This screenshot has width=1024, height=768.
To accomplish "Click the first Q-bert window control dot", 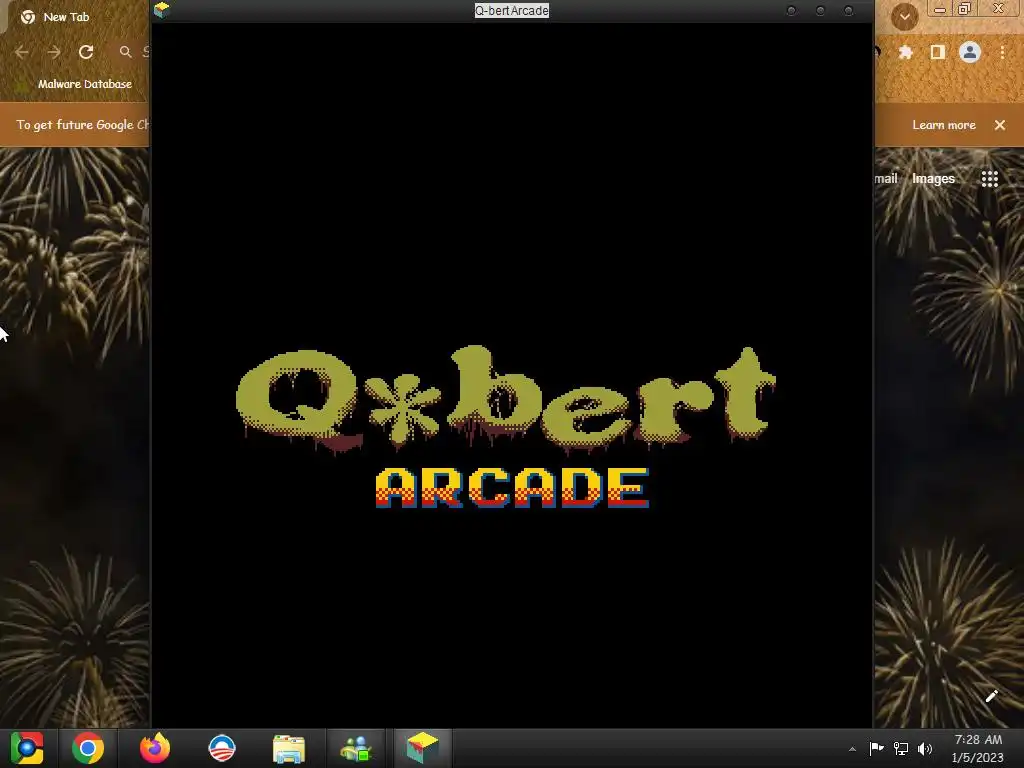I will [791, 10].
